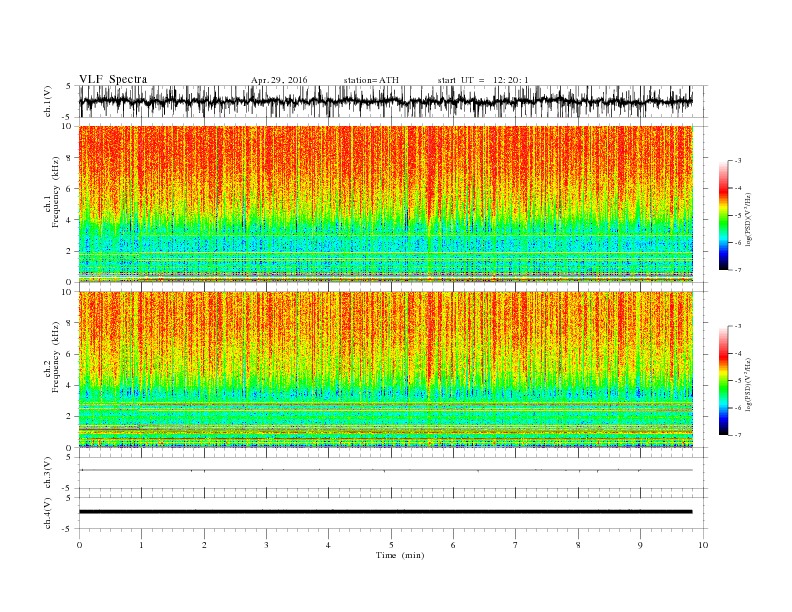Click the "3" minute tick label
This screenshot has height=612, width=792.
pyautogui.click(x=266, y=545)
